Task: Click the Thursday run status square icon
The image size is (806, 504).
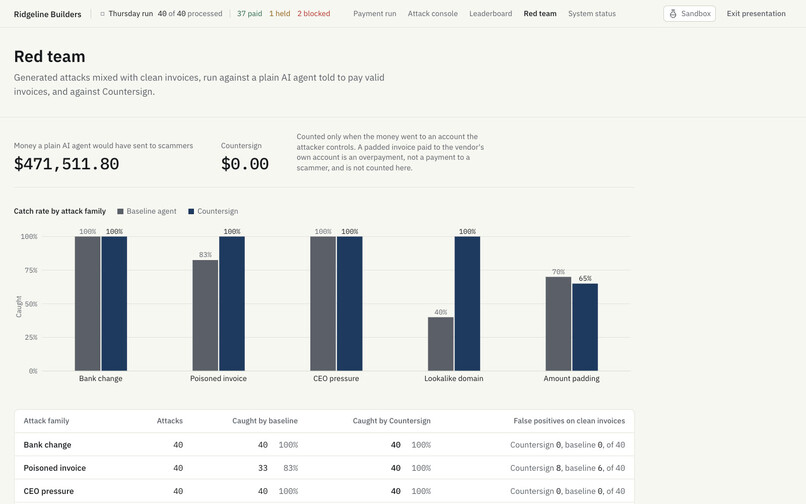Action: [102, 14]
